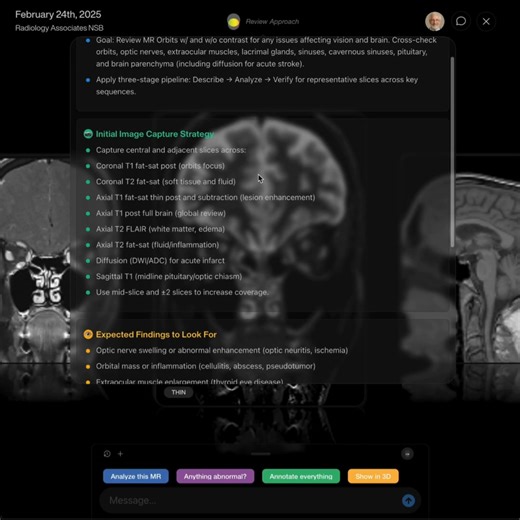Click Sagittal T1 midline pituitary line
The height and width of the screenshot is (520, 520).
pyautogui.click(x=169, y=276)
